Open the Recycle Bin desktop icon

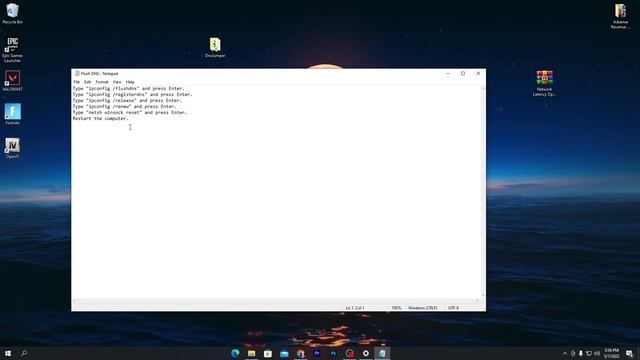tap(12, 13)
